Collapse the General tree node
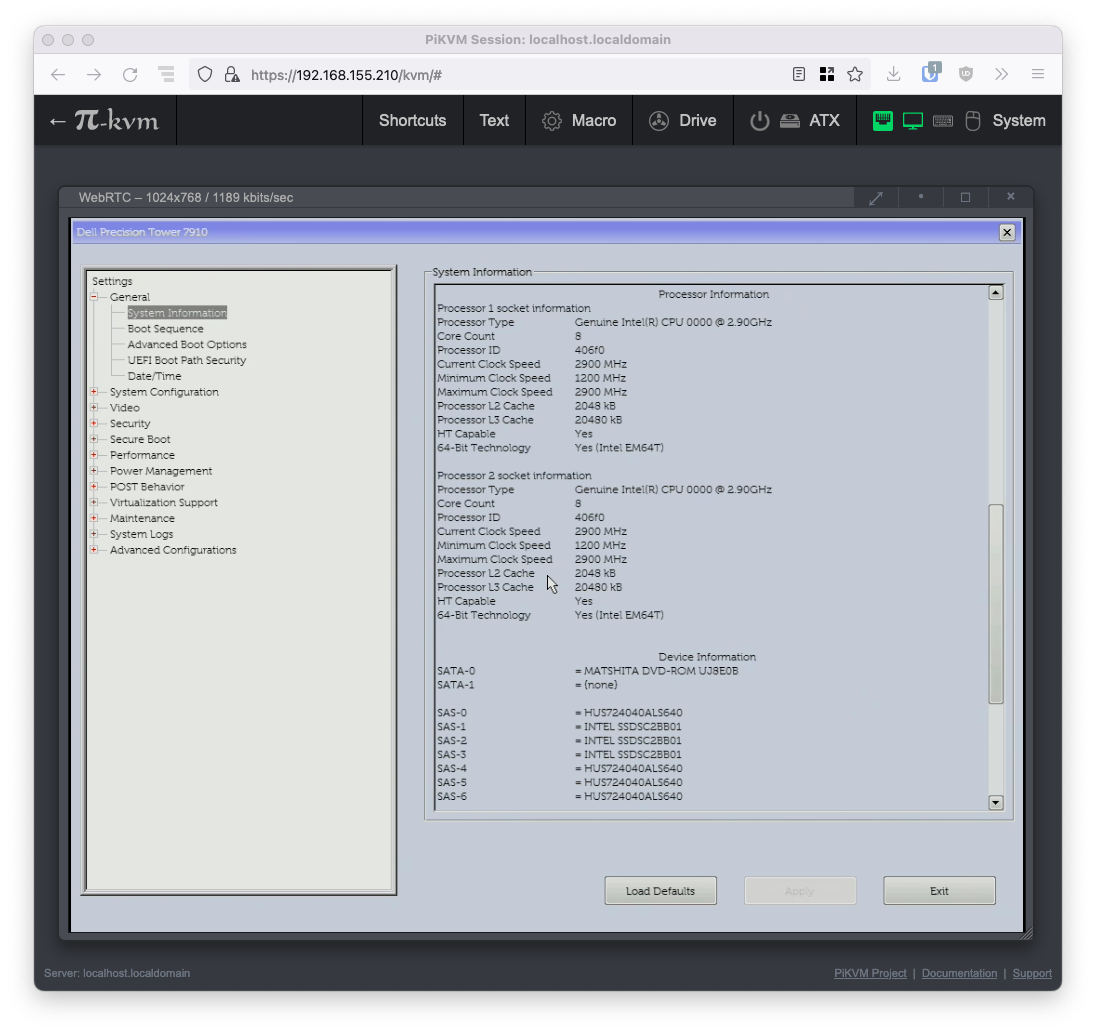The width and height of the screenshot is (1096, 1033). pyautogui.click(x=94, y=297)
